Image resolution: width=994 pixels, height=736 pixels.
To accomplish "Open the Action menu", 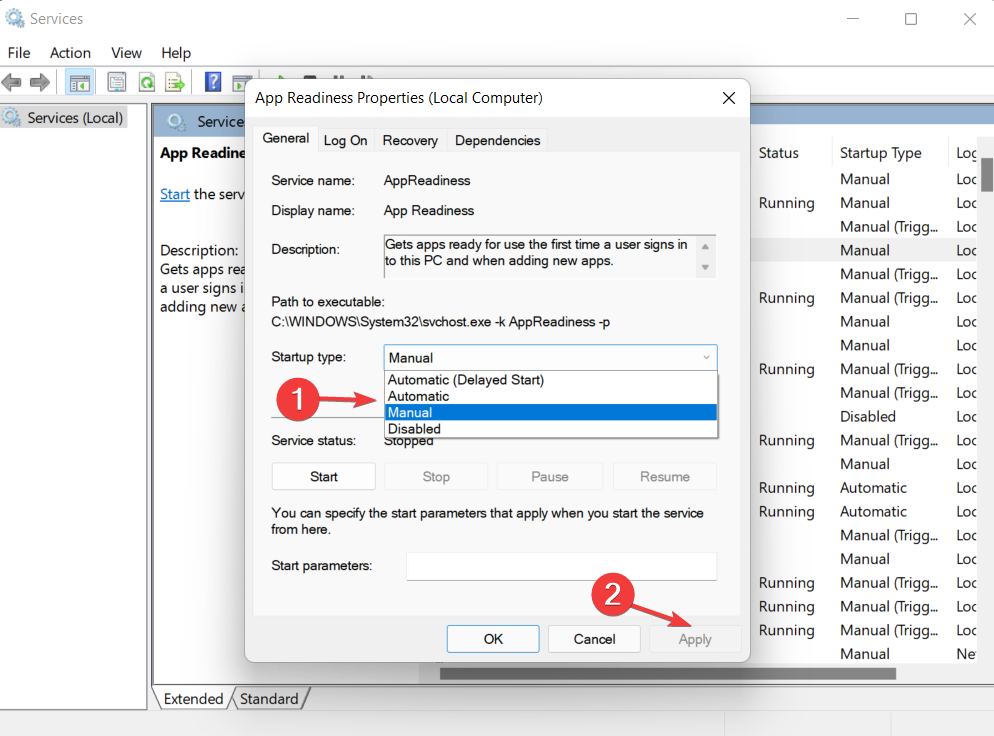I will coord(70,53).
